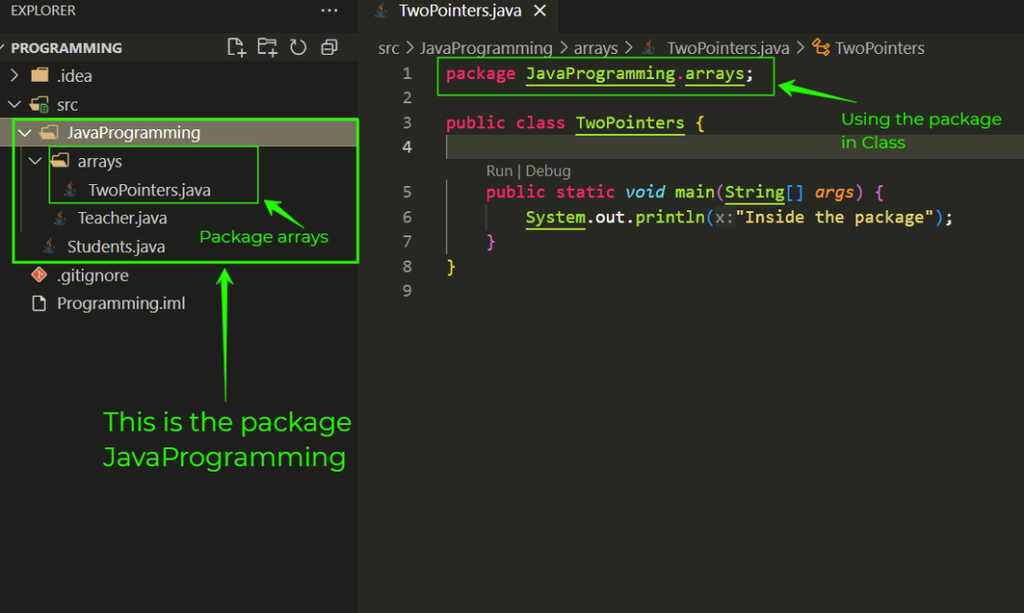Viewport: 1024px width, 613px height.
Task: Click the Java icon beside Students.java
Action: click(x=49, y=246)
